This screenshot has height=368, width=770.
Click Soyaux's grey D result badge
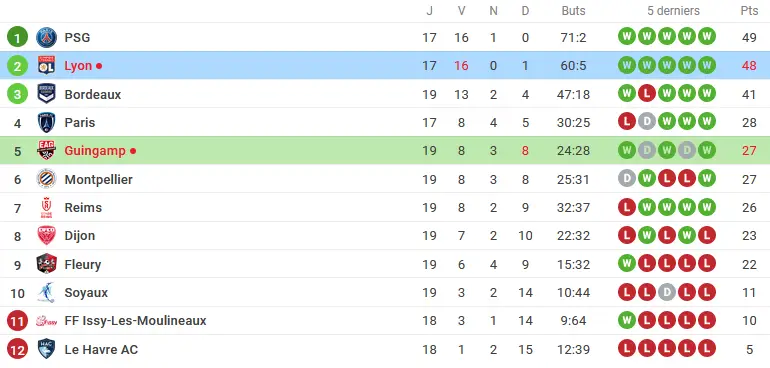(666, 293)
